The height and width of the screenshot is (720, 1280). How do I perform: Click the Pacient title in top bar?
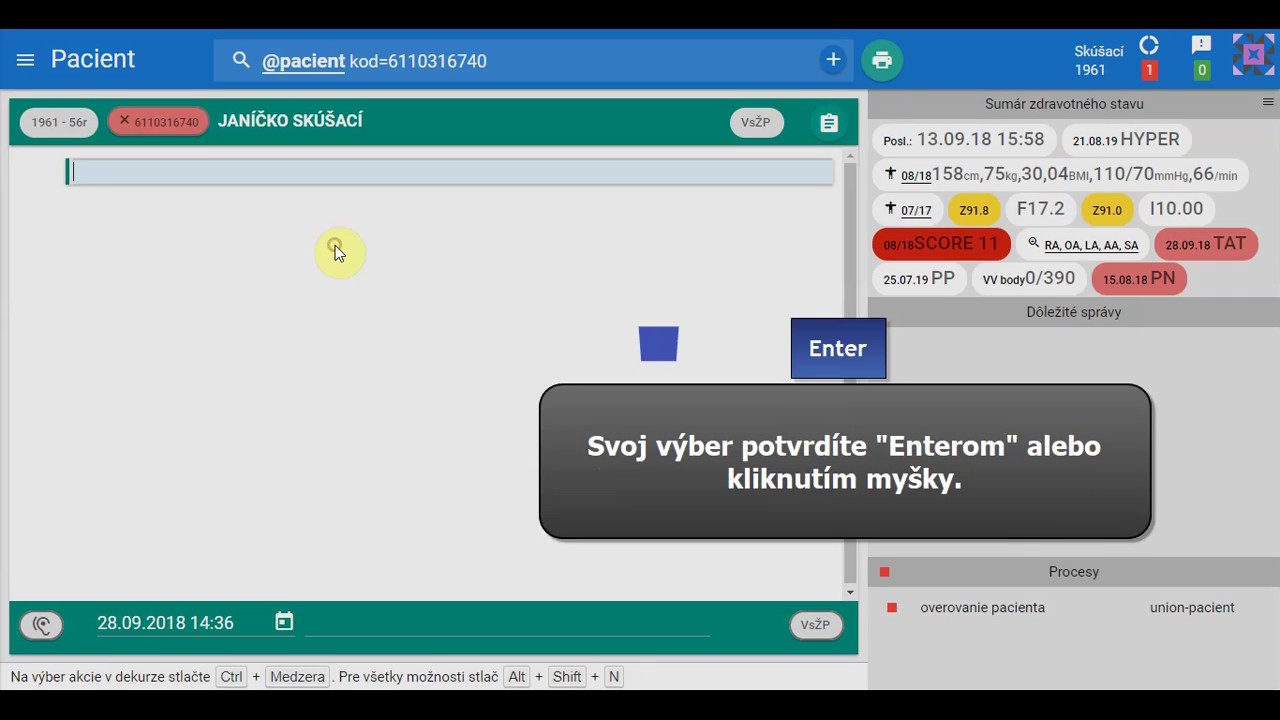[x=93, y=59]
